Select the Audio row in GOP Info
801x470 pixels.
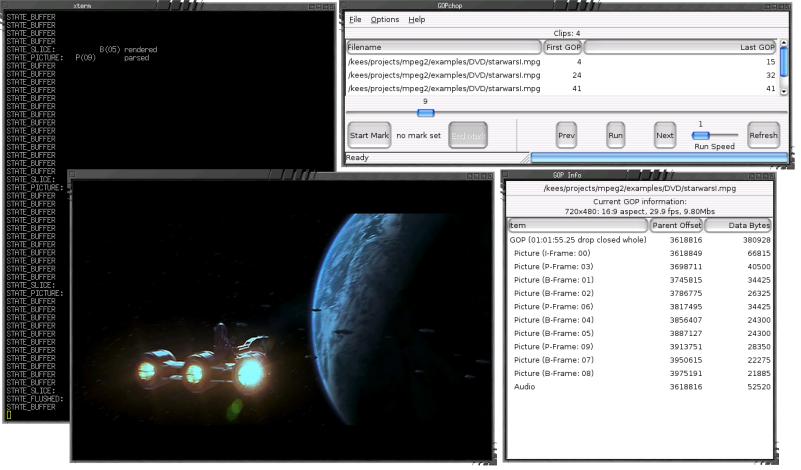pyautogui.click(x=640, y=387)
